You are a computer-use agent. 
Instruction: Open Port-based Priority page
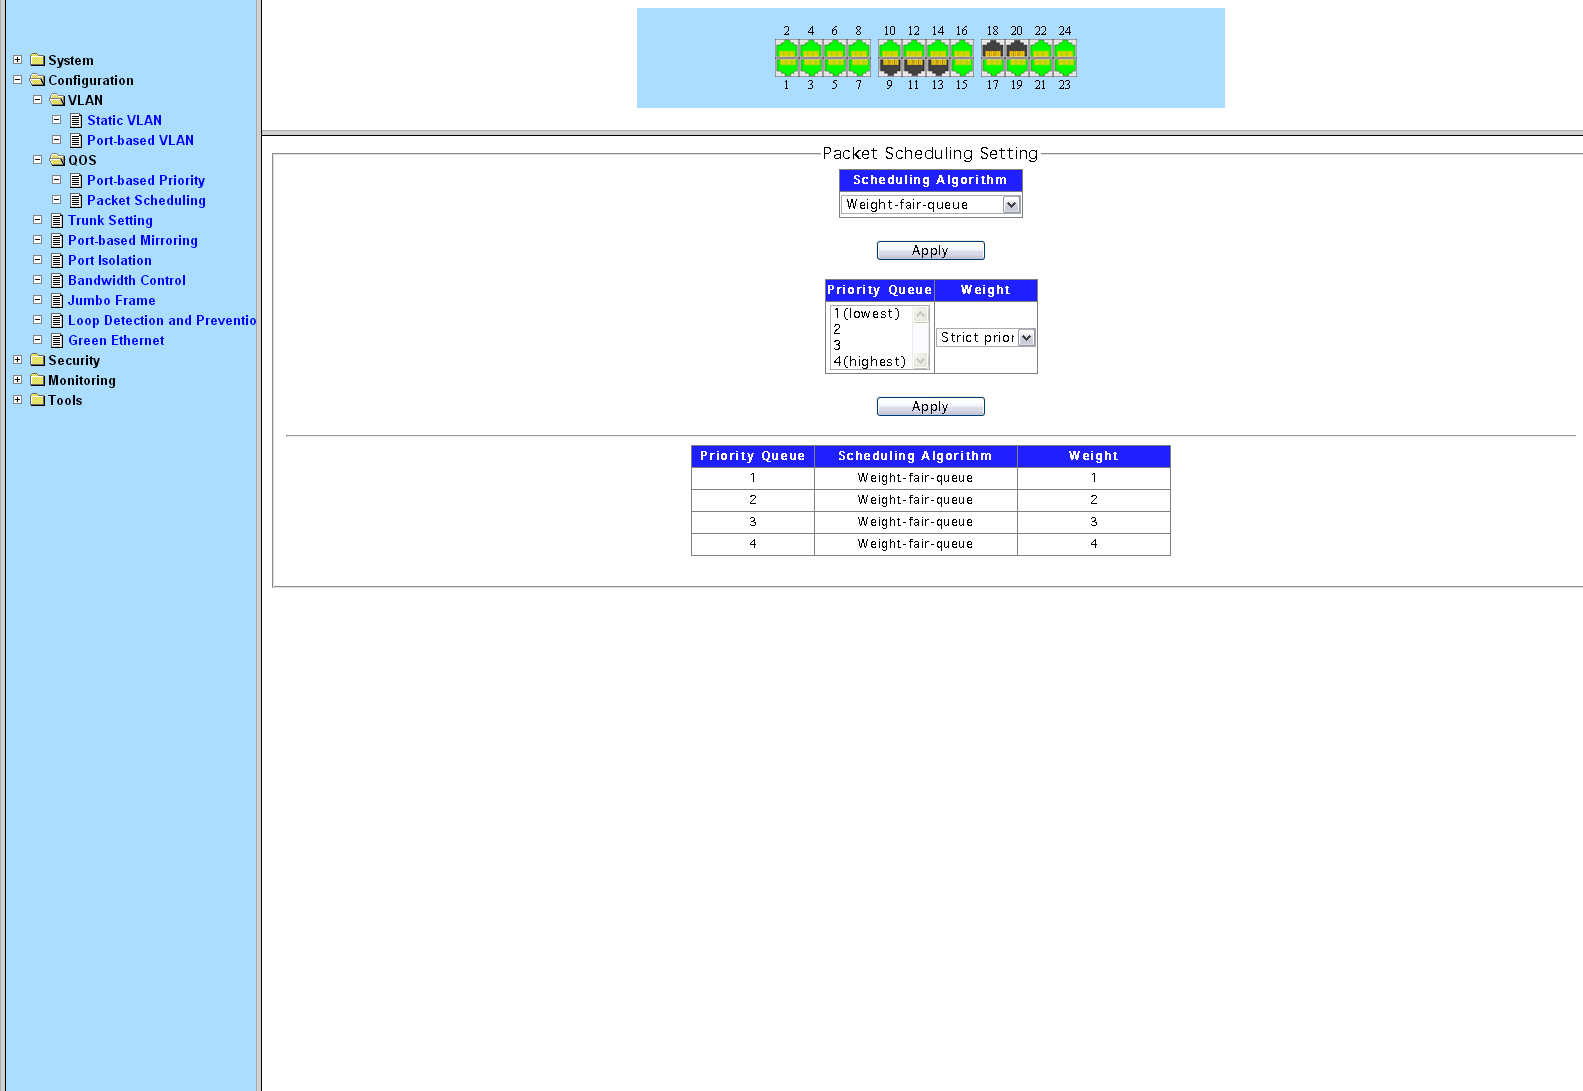point(145,180)
